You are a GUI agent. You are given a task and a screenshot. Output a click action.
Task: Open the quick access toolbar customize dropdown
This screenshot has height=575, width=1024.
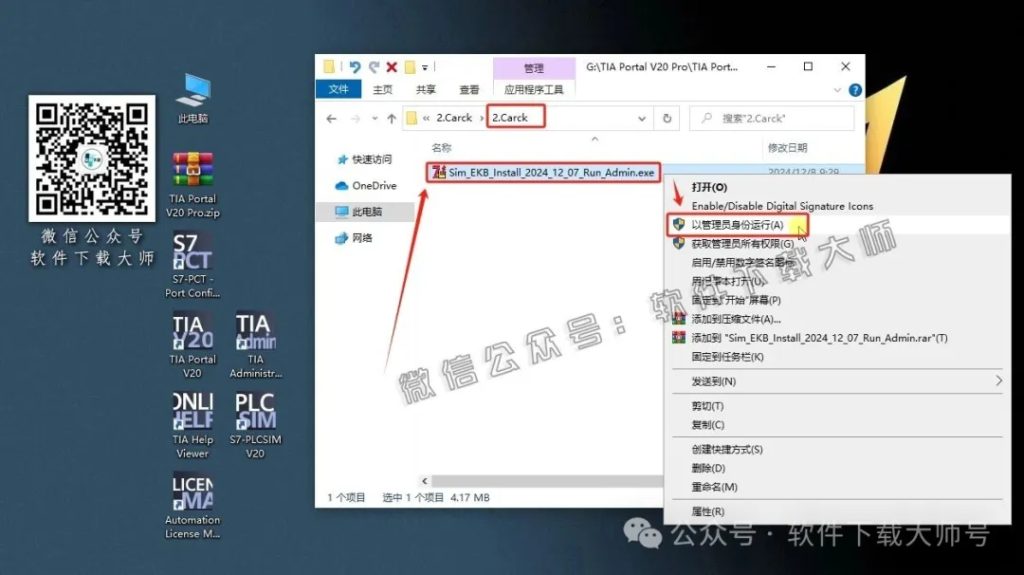[425, 67]
